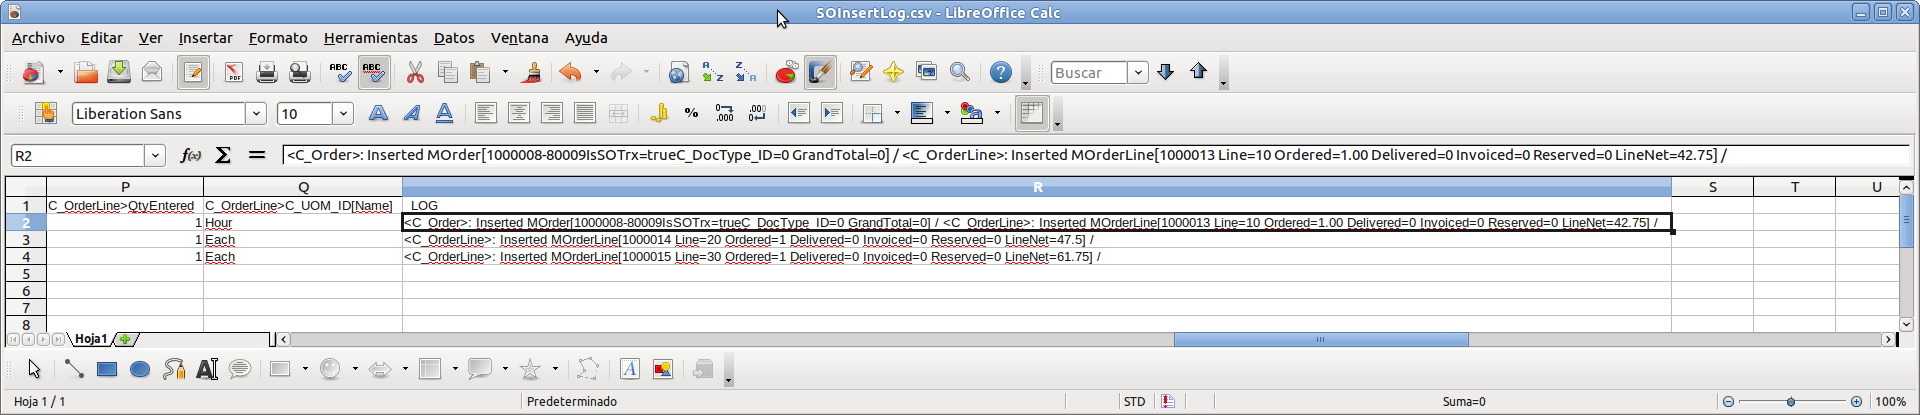Viewport: 1920px width, 415px height.
Task: Select column R header
Action: [x=1037, y=187]
